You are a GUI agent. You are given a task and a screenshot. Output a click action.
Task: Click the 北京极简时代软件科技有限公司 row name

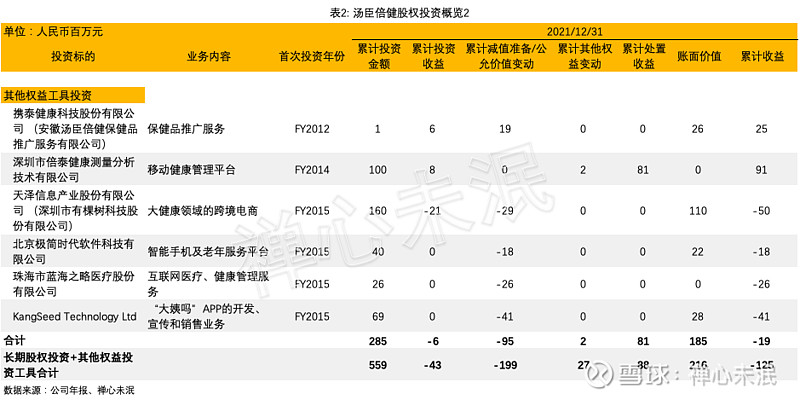(74, 251)
